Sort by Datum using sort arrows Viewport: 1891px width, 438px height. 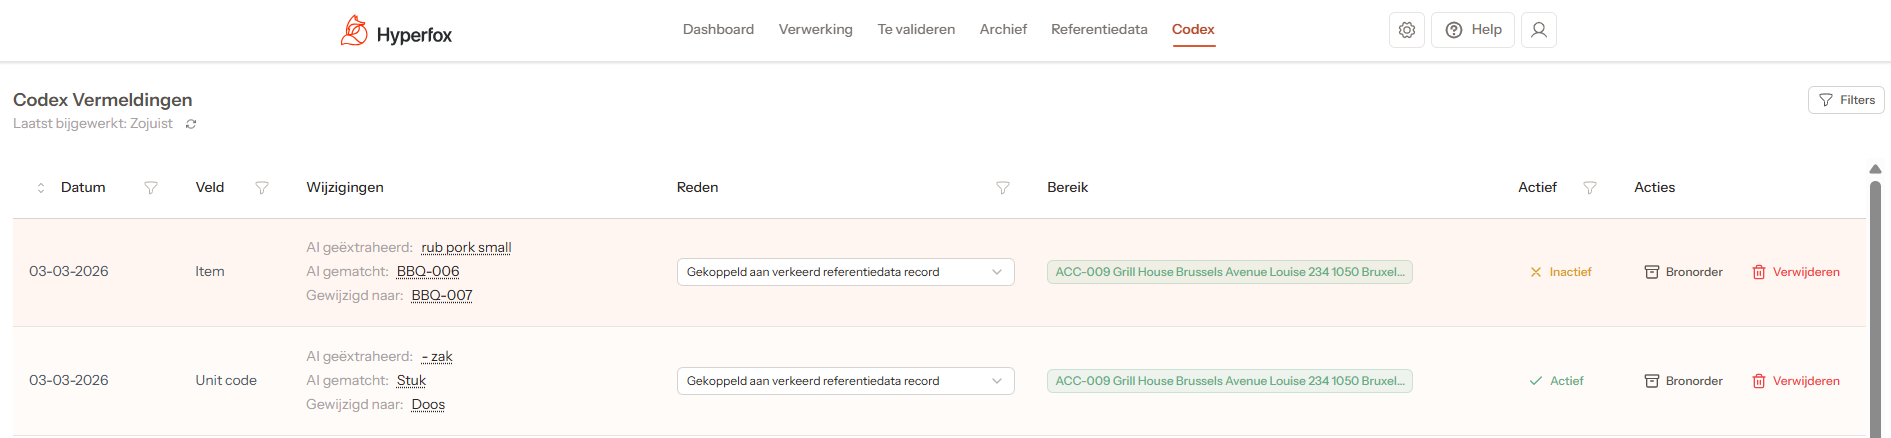pos(41,188)
